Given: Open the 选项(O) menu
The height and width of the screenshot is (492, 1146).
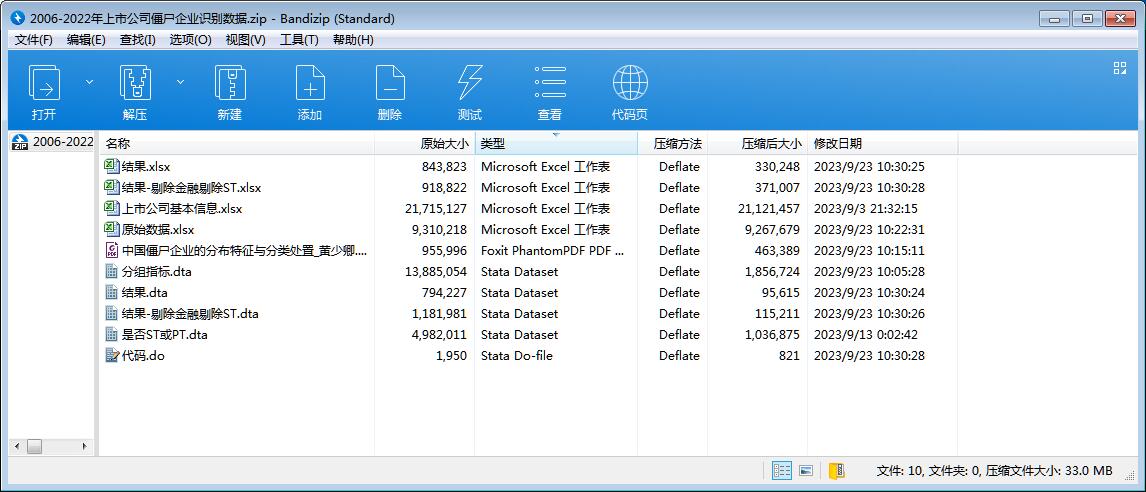Looking at the screenshot, I should pos(191,40).
